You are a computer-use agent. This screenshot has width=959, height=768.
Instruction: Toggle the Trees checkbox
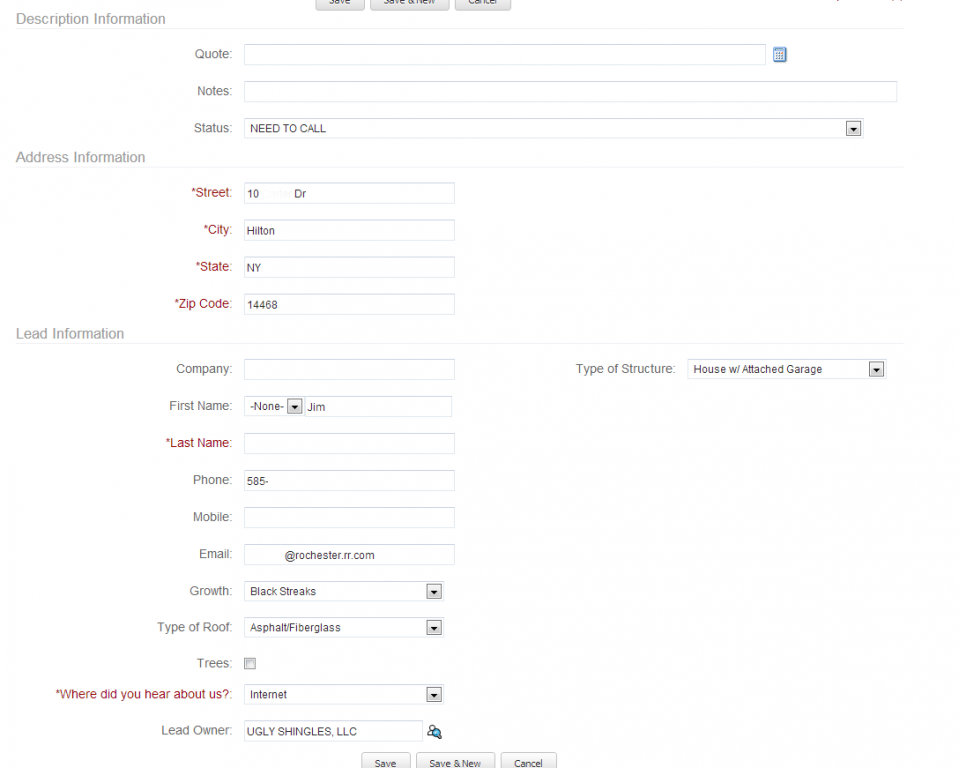250,664
